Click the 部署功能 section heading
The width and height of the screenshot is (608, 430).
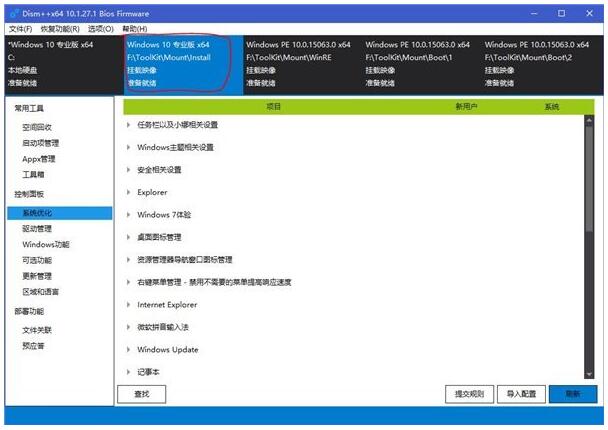[29, 311]
